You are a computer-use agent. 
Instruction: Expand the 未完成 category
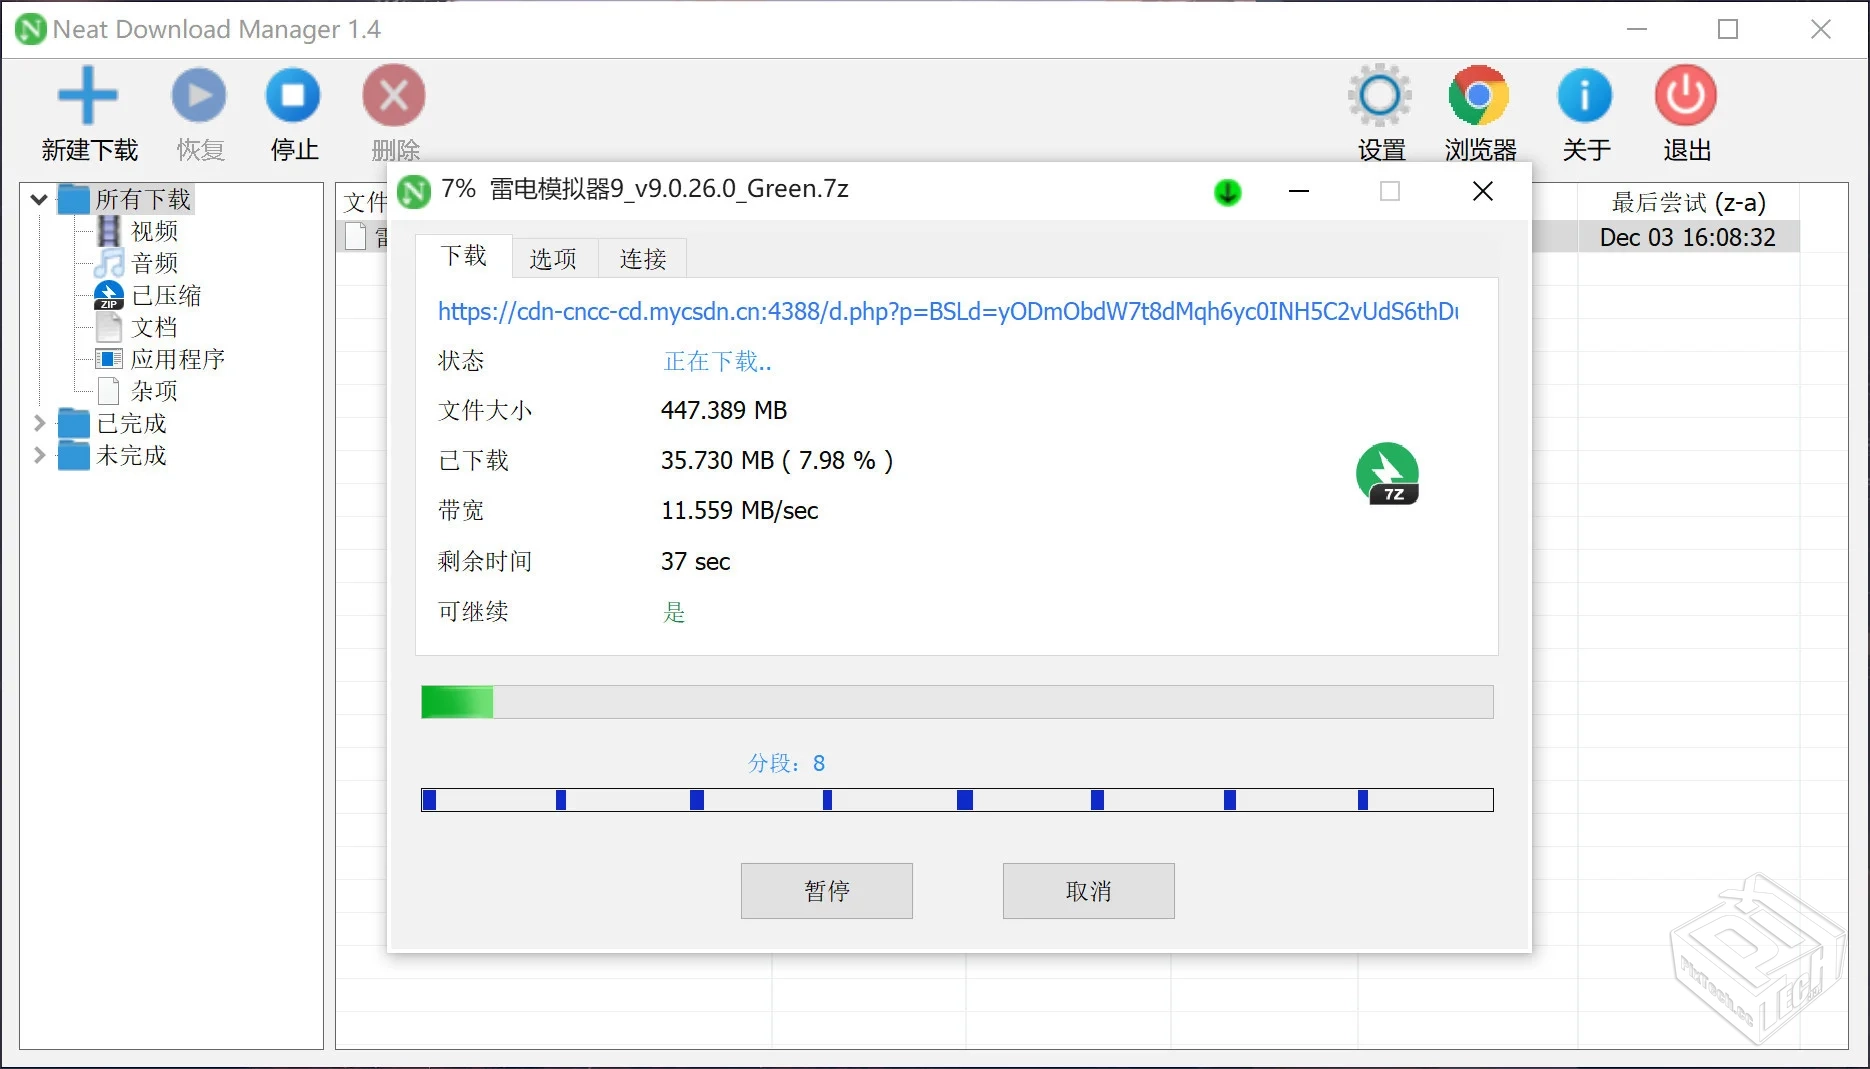click(x=39, y=455)
